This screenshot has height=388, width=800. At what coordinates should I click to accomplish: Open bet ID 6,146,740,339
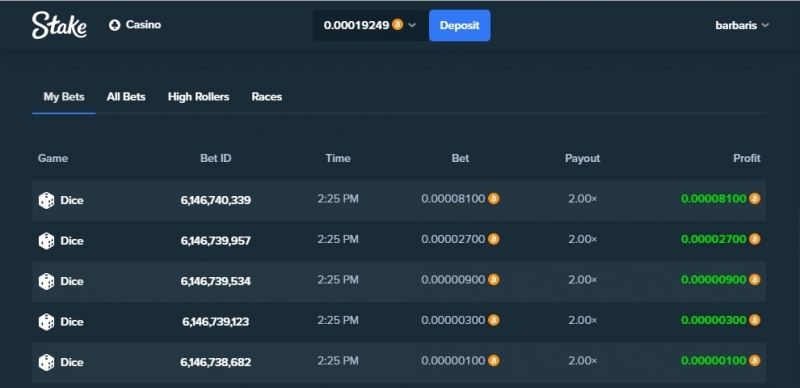pos(216,200)
